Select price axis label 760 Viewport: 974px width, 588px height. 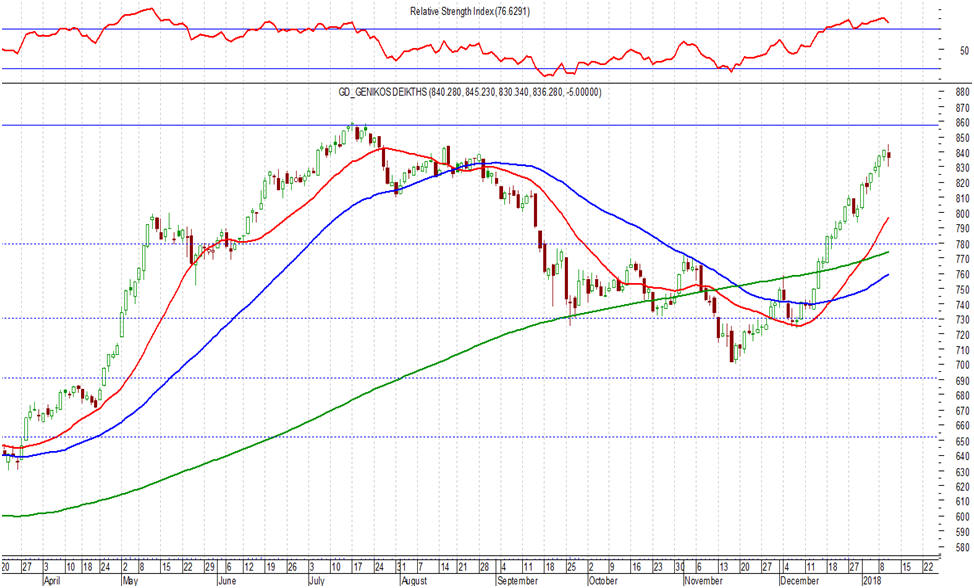tap(962, 274)
